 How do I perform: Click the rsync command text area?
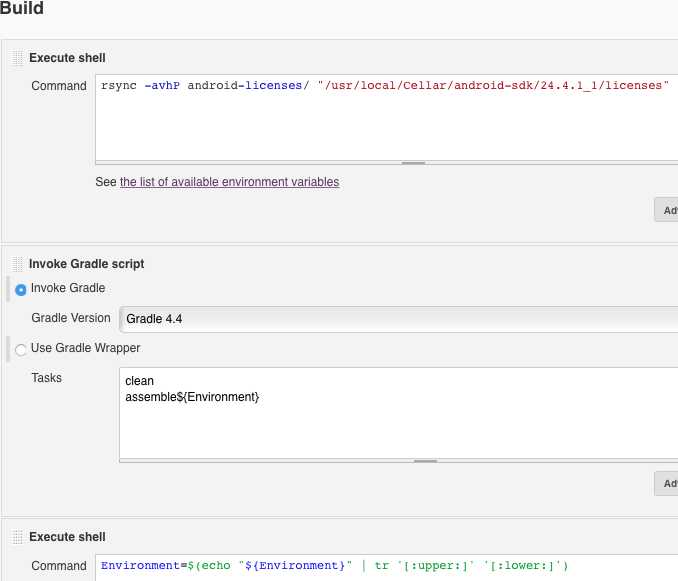(x=387, y=118)
